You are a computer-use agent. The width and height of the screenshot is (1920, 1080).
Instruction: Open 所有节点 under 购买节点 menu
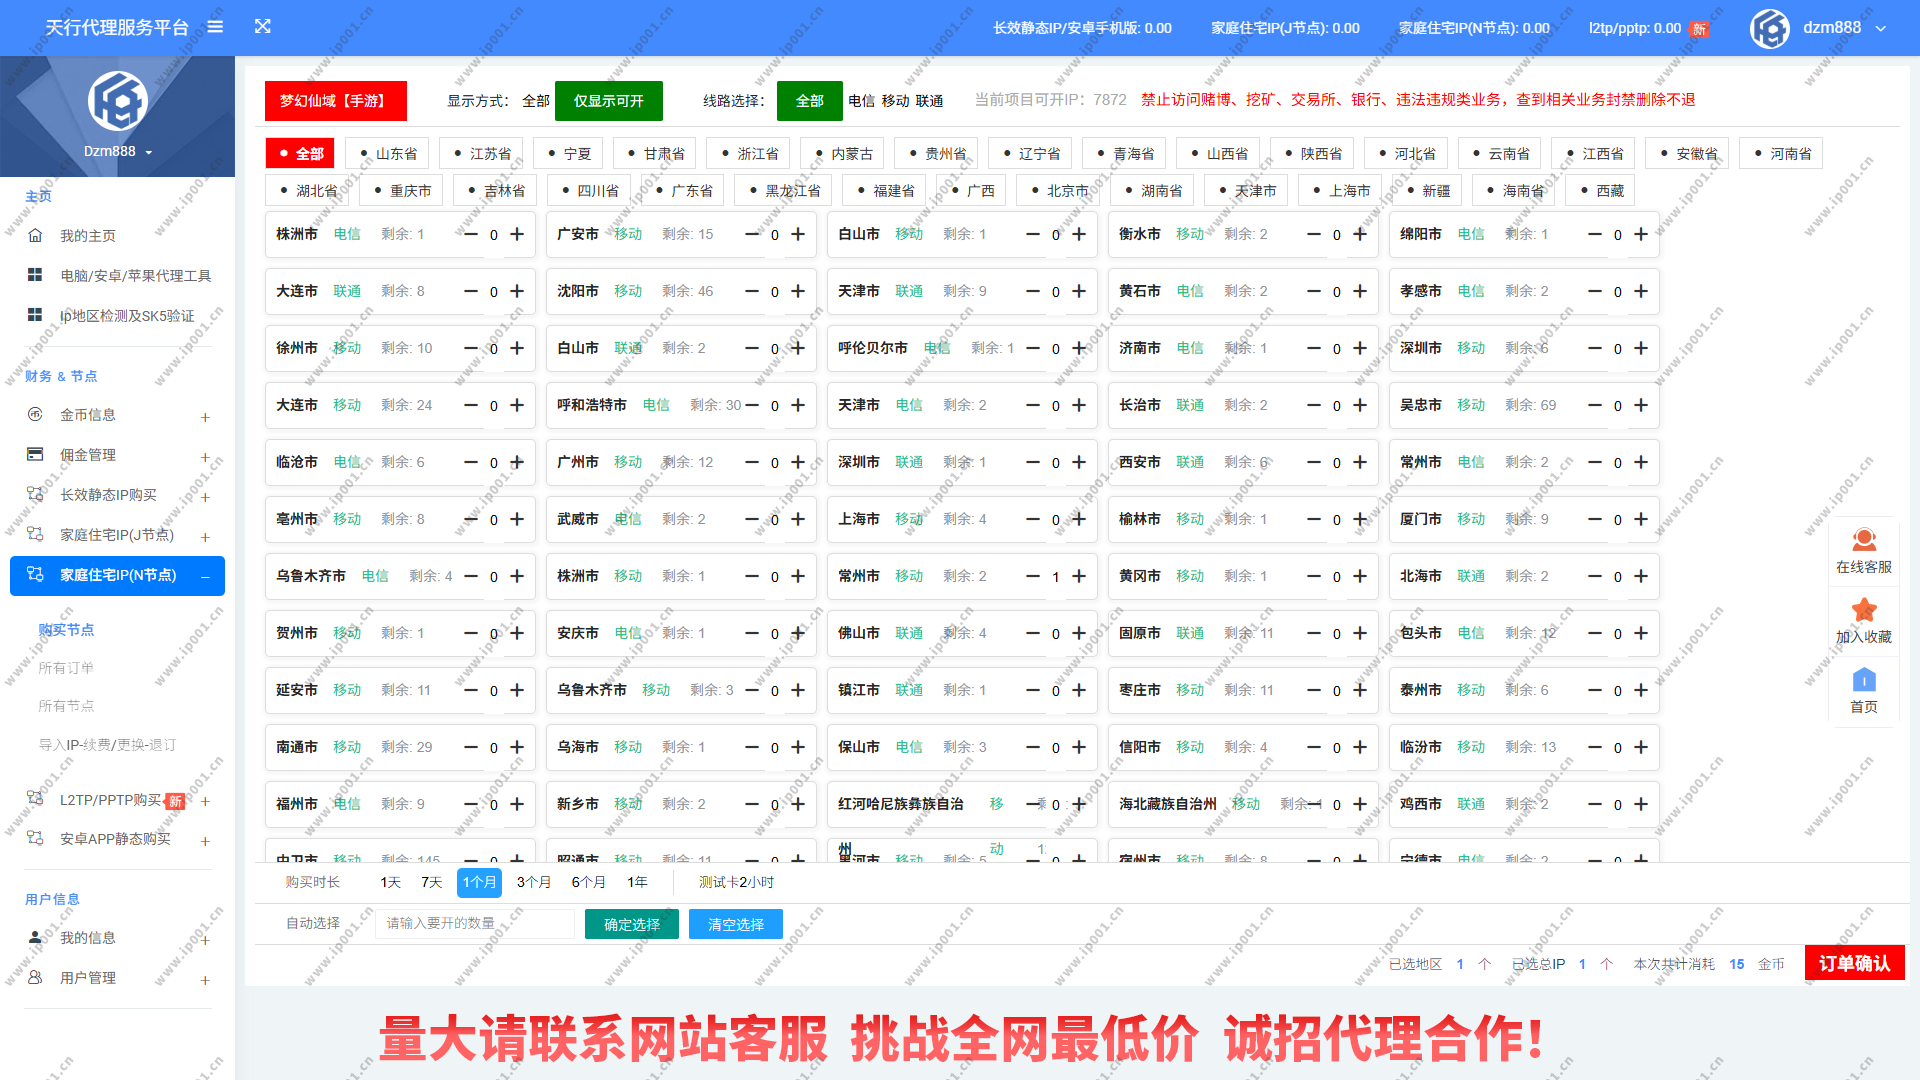[x=66, y=706]
